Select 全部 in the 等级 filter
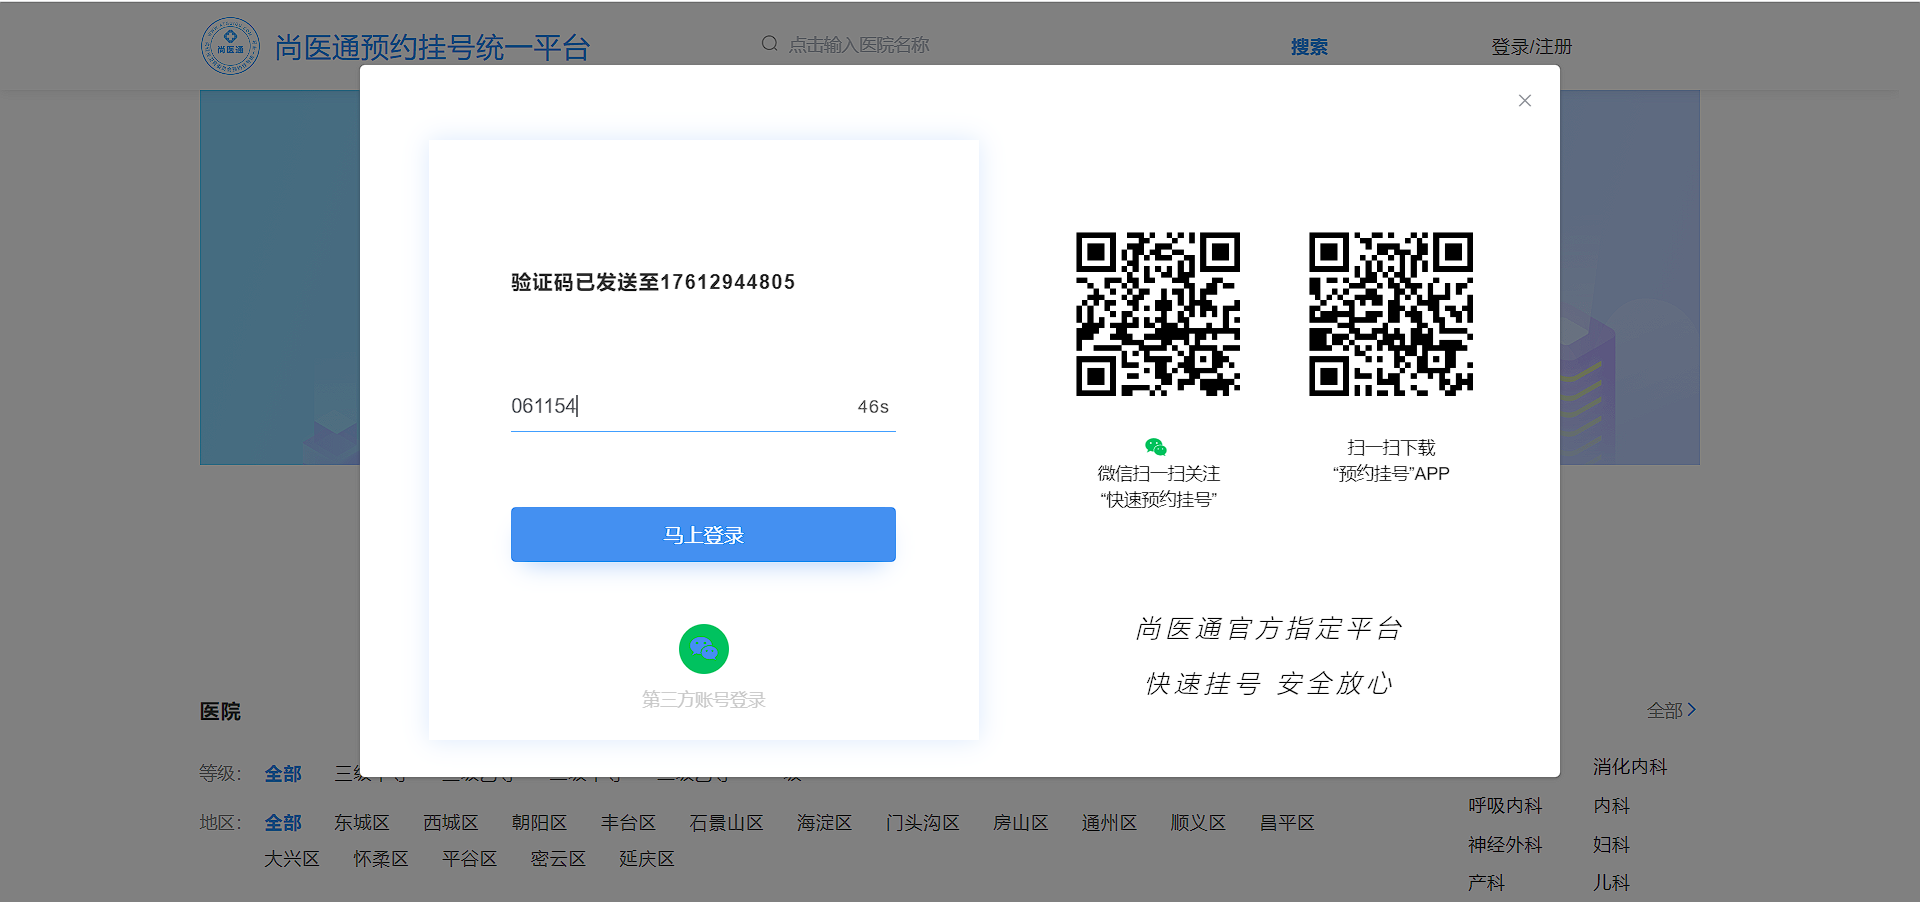This screenshot has height=902, width=1920. (283, 774)
